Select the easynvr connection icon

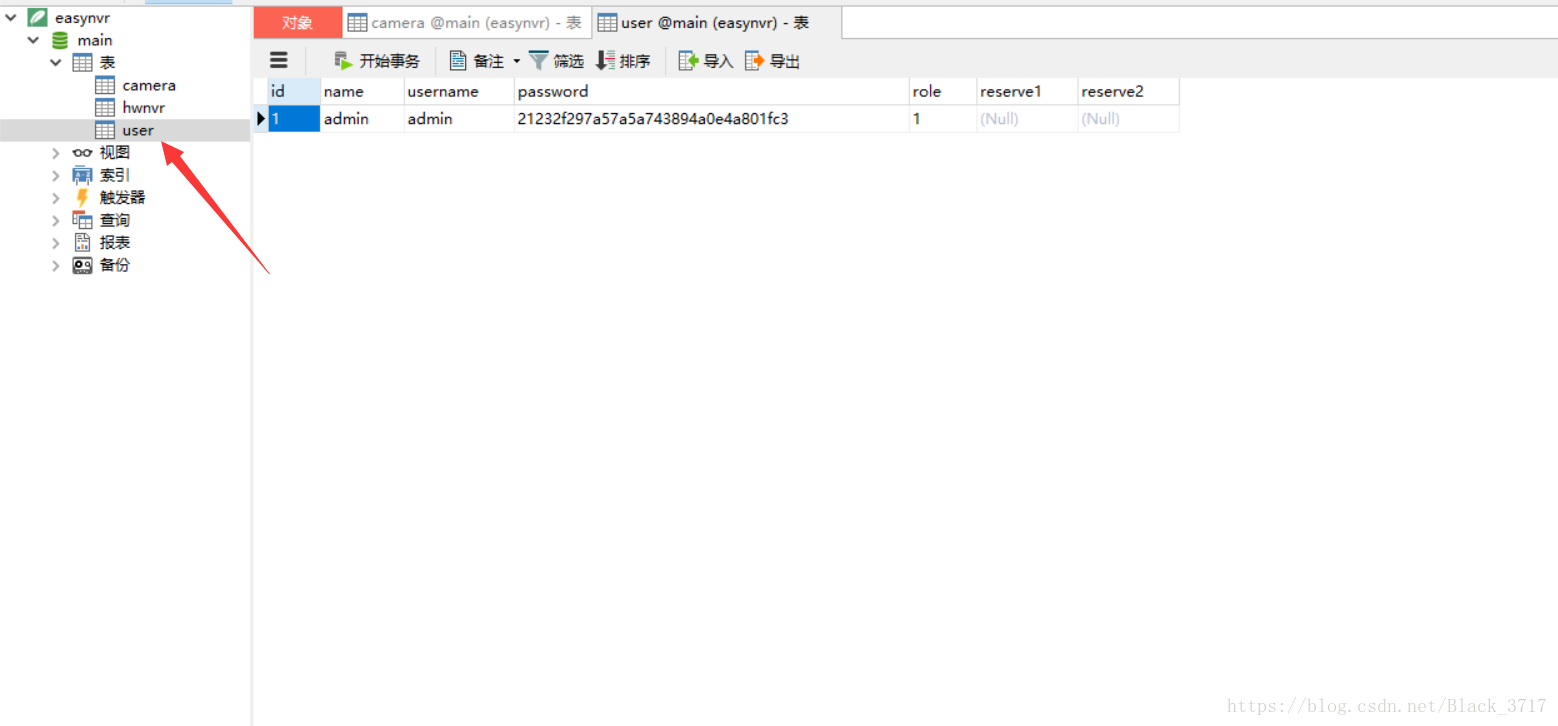click(38, 17)
